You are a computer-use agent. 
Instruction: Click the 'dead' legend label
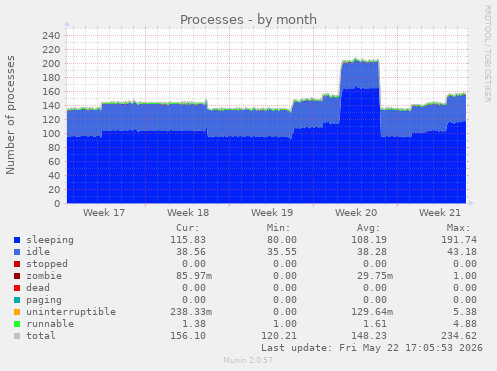38,288
